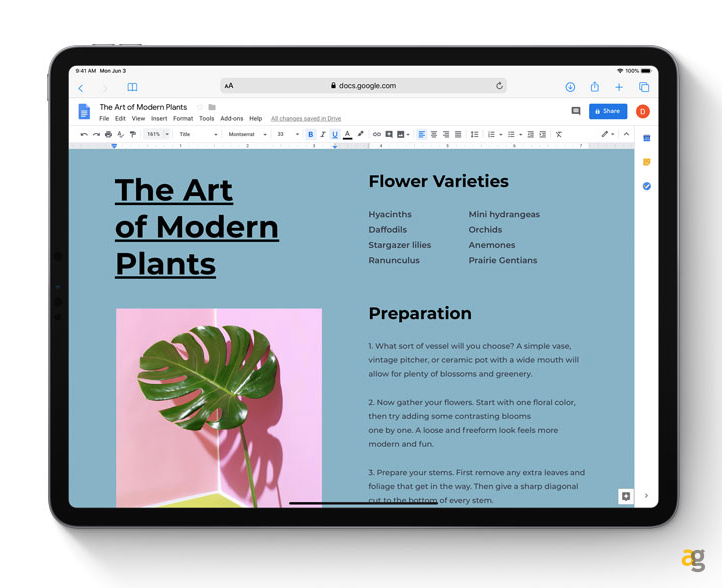Open the View menu

(x=138, y=118)
